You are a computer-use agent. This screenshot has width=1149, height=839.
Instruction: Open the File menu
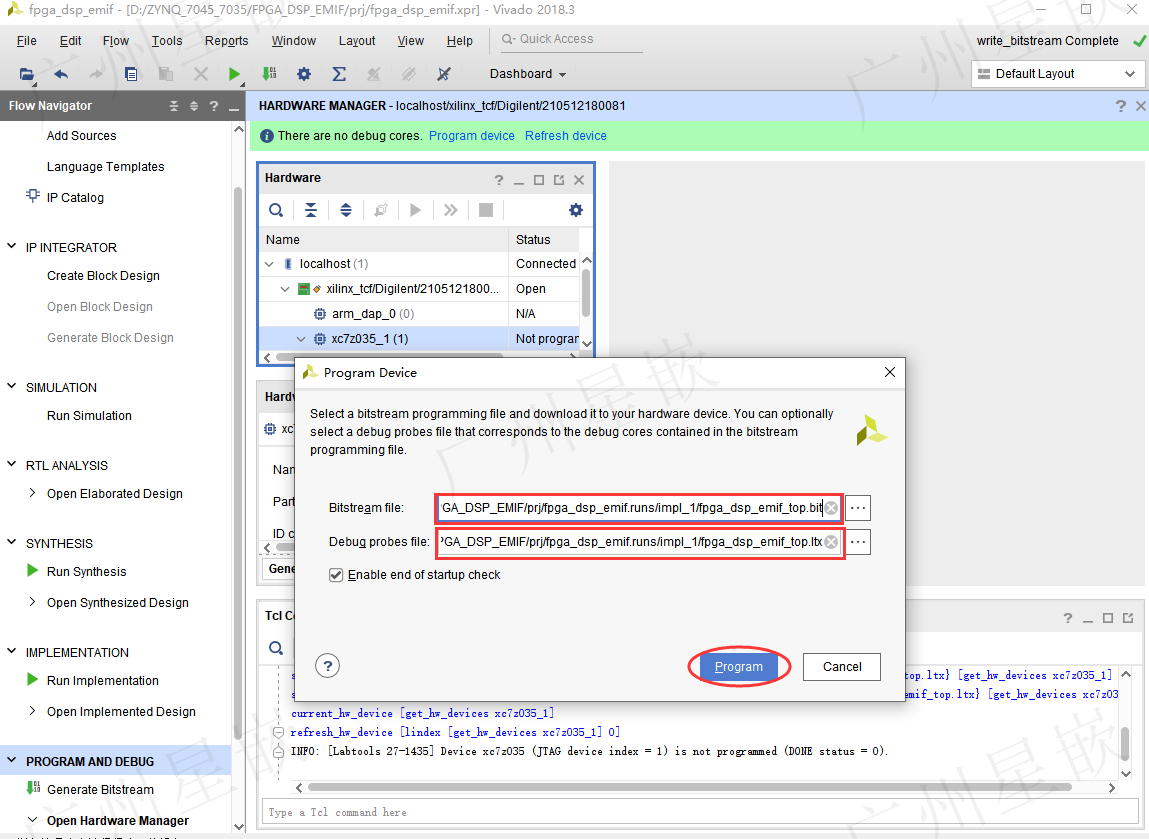tap(26, 41)
